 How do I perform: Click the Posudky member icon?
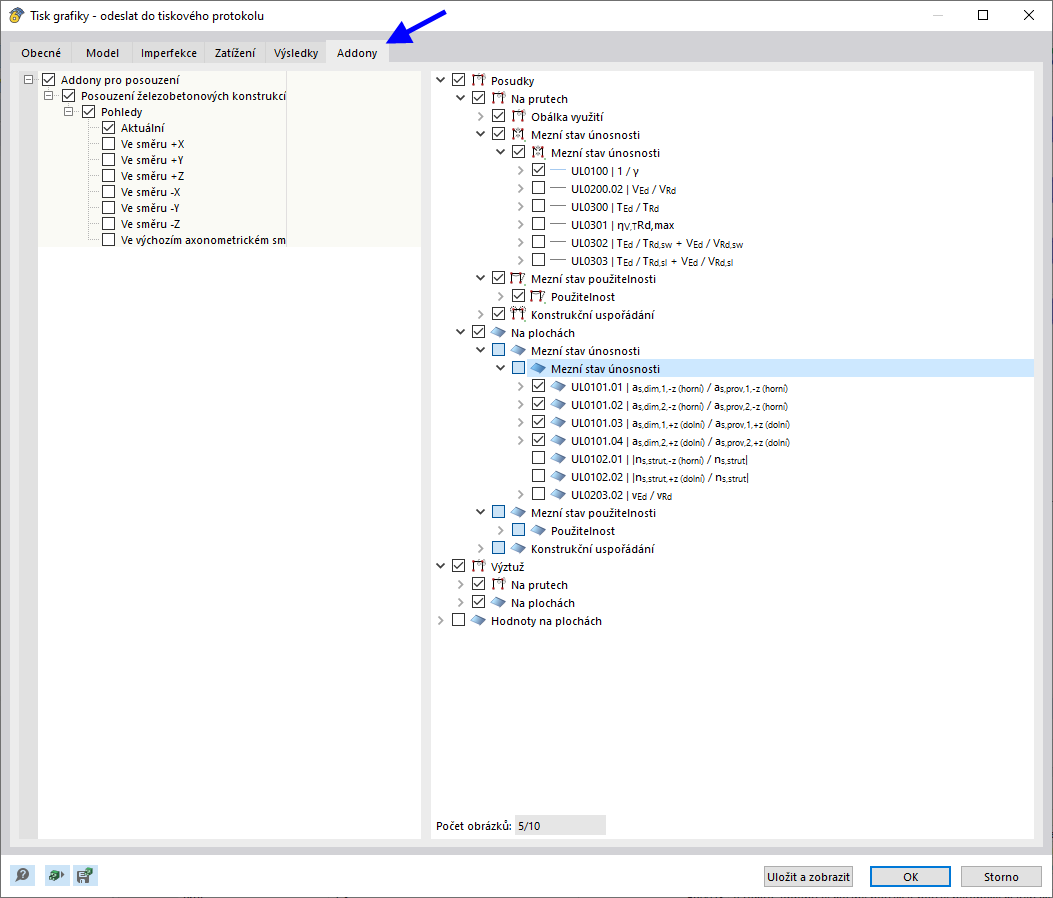pos(478,81)
